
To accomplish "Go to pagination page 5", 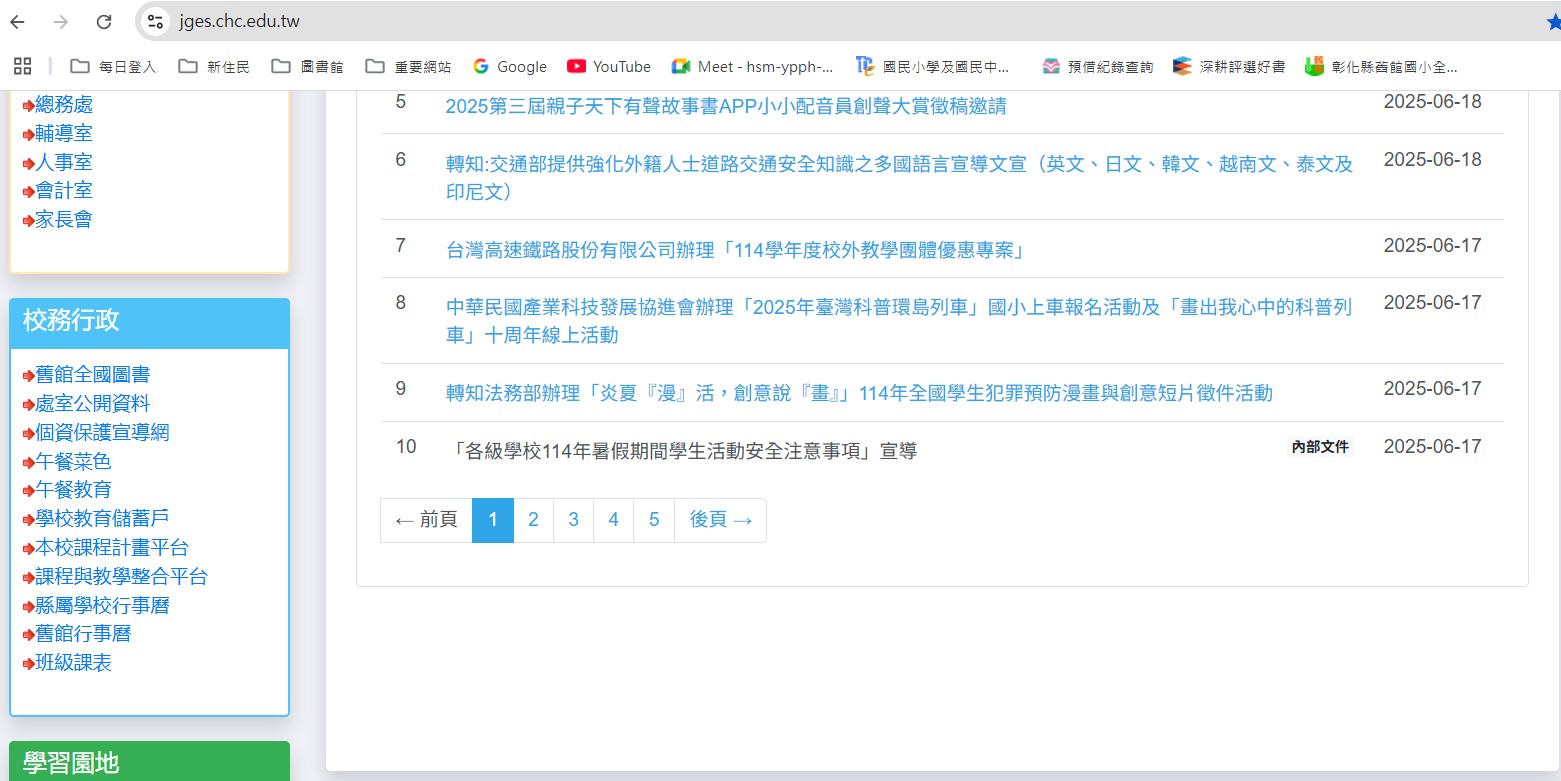I will [x=654, y=520].
